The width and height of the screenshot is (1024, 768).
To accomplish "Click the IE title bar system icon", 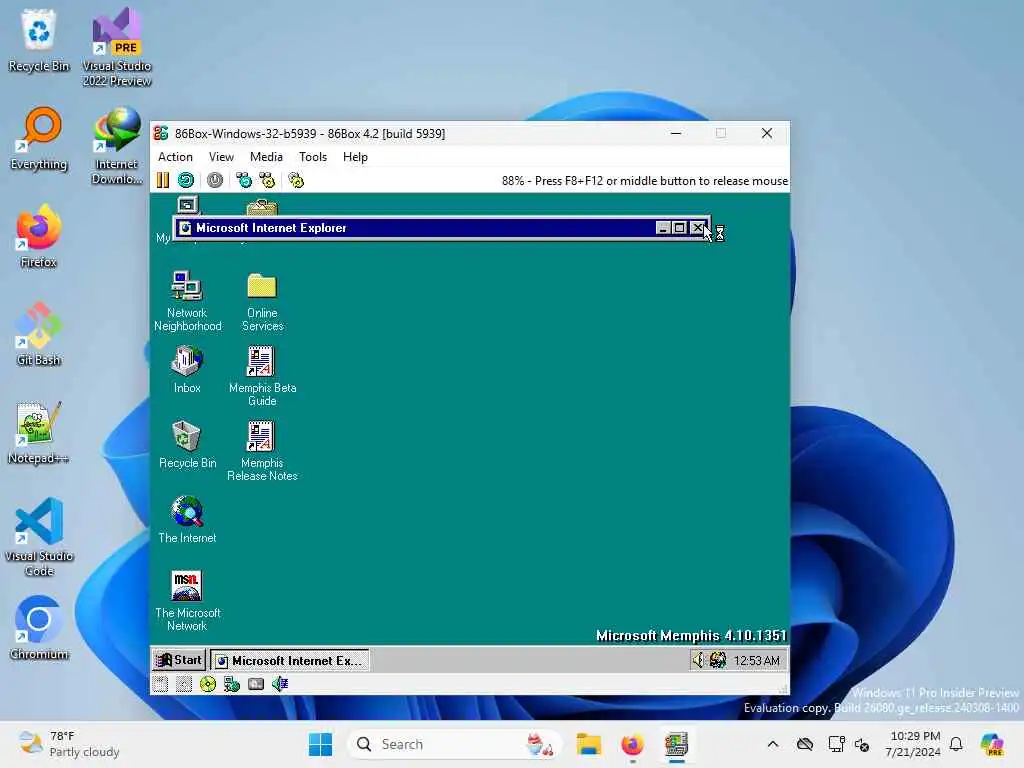I will (185, 228).
